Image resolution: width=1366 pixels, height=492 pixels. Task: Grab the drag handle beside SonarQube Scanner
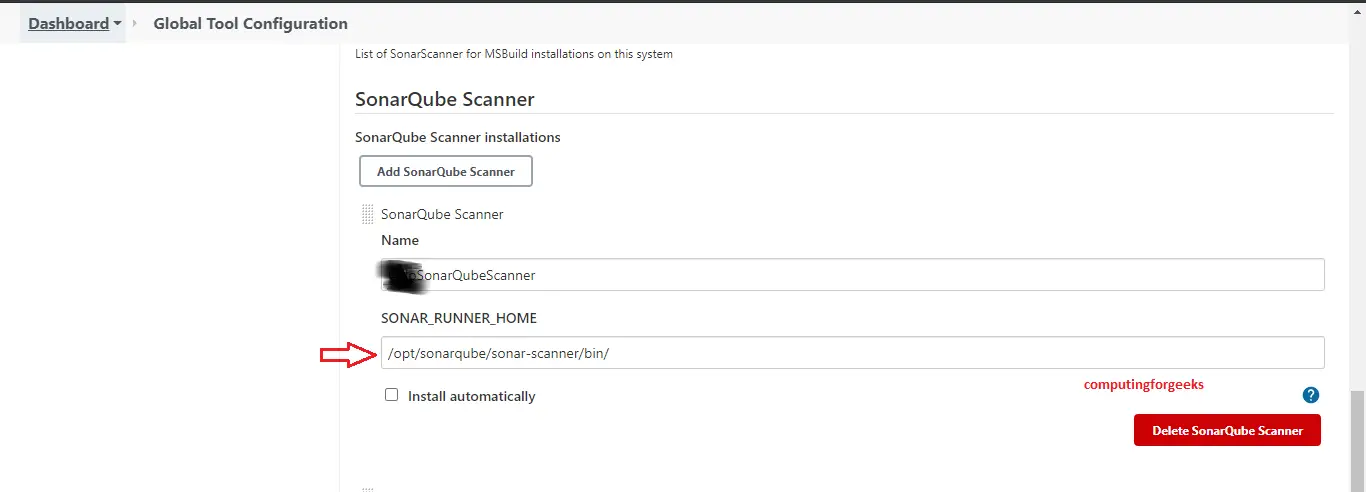point(367,214)
